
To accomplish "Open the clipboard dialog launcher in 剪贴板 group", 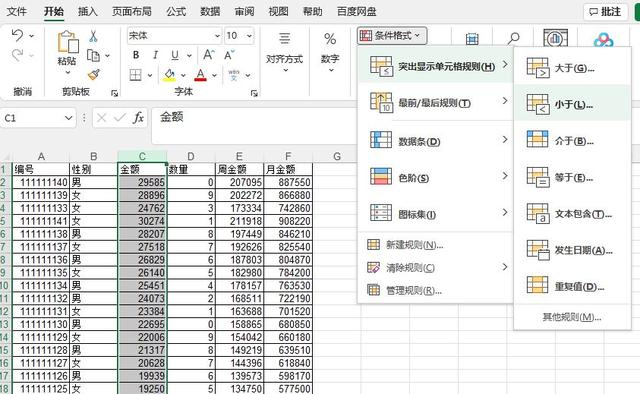I will point(115,93).
